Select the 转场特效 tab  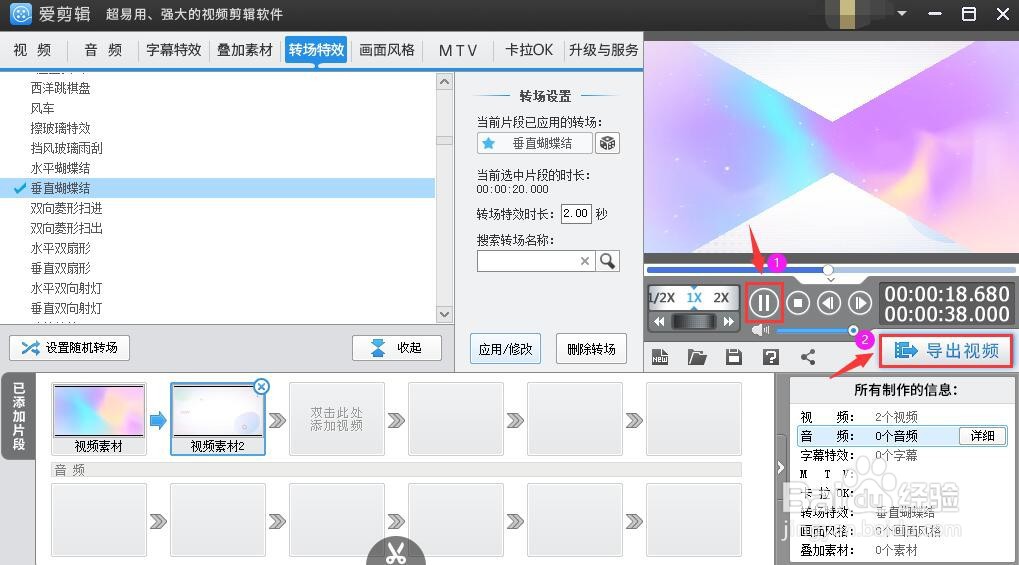[x=316, y=50]
